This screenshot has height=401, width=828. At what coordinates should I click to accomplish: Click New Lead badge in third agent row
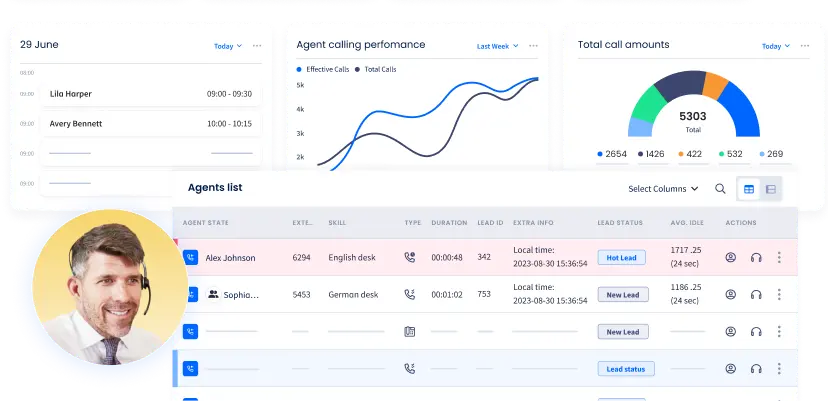[x=623, y=332]
